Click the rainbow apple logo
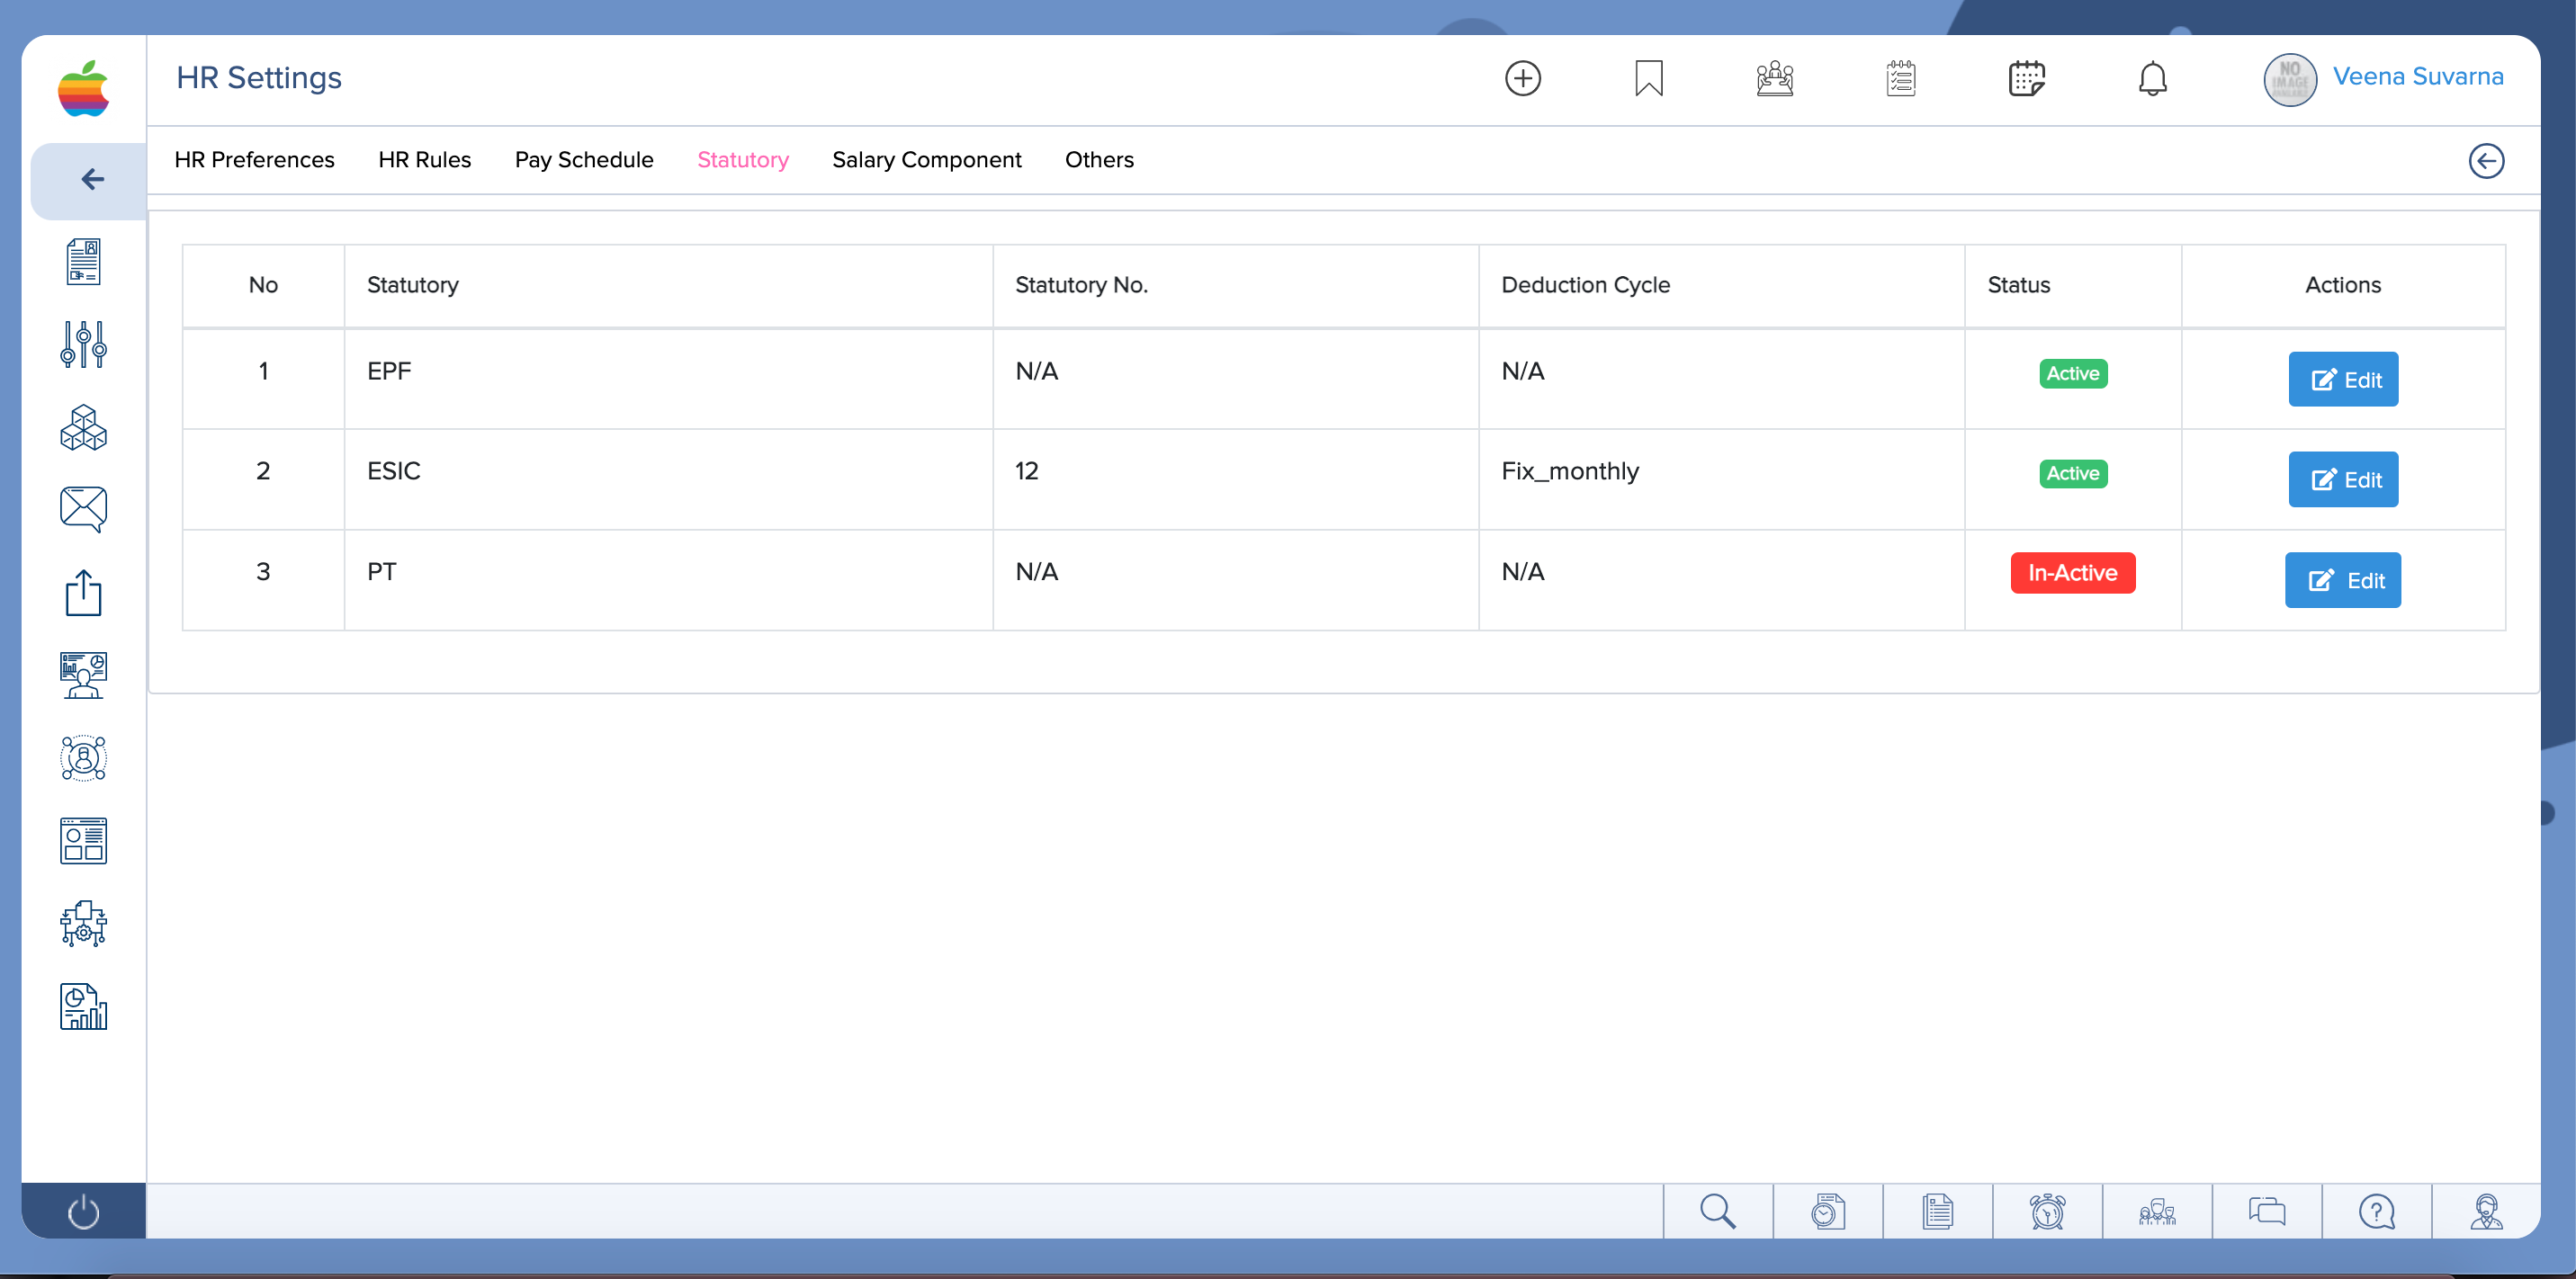2576x1279 pixels. click(83, 88)
